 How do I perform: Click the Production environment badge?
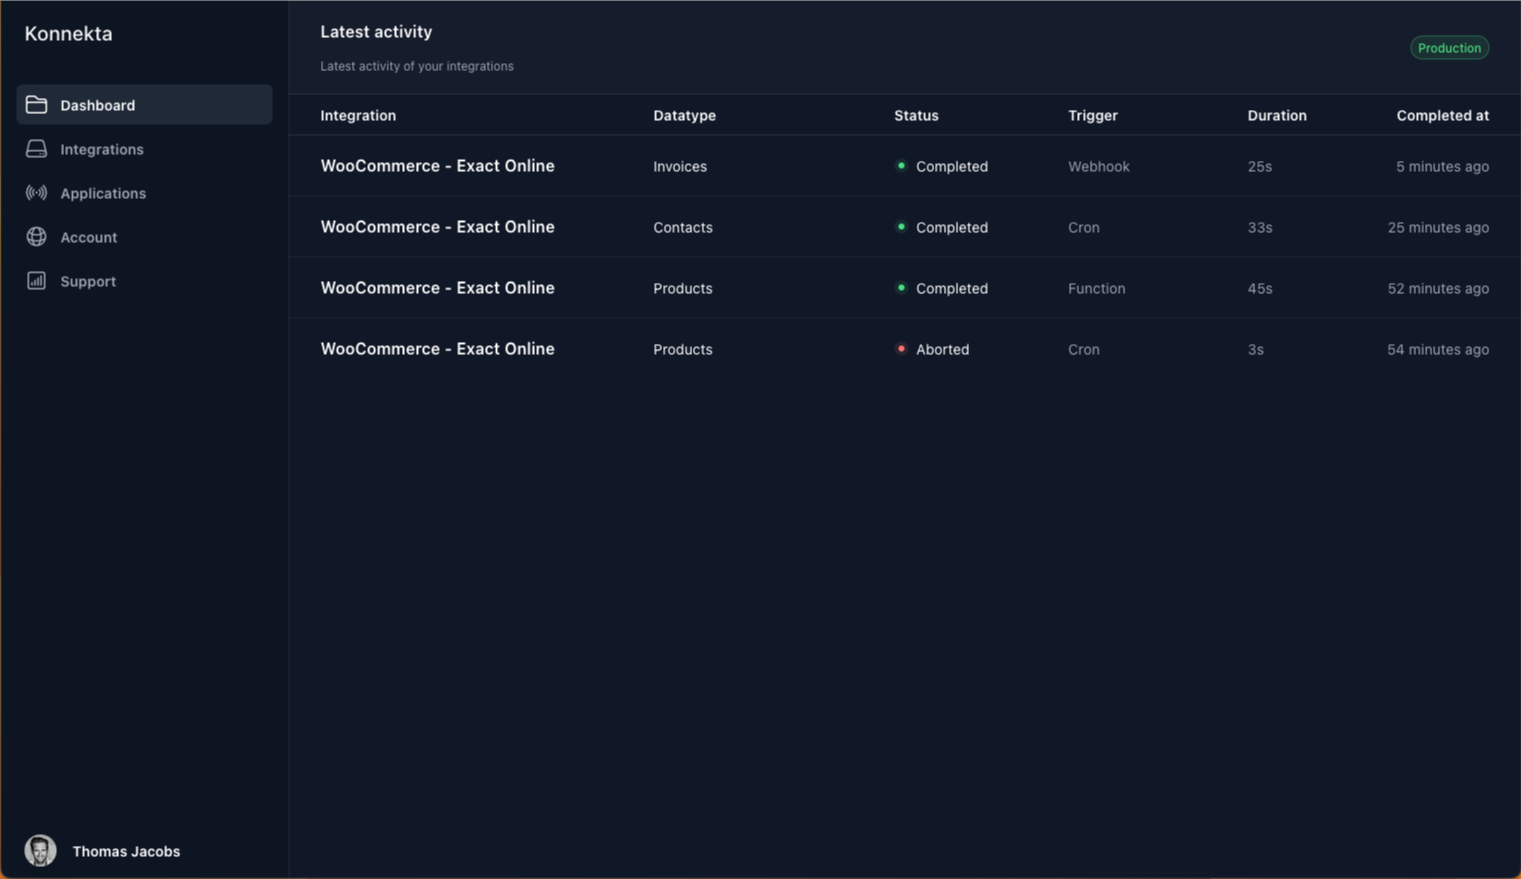(x=1449, y=48)
